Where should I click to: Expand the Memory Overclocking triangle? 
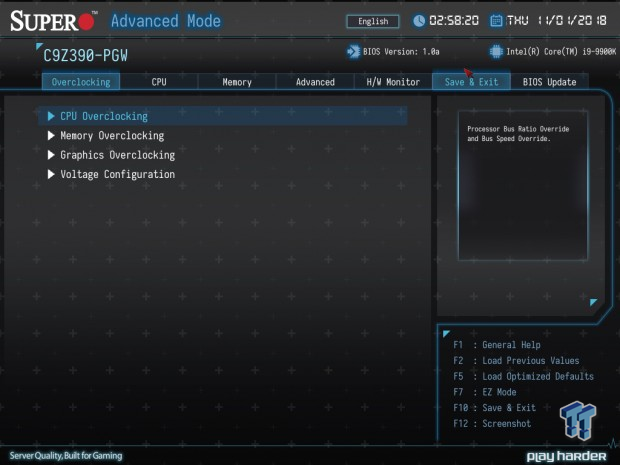[x=52, y=135]
